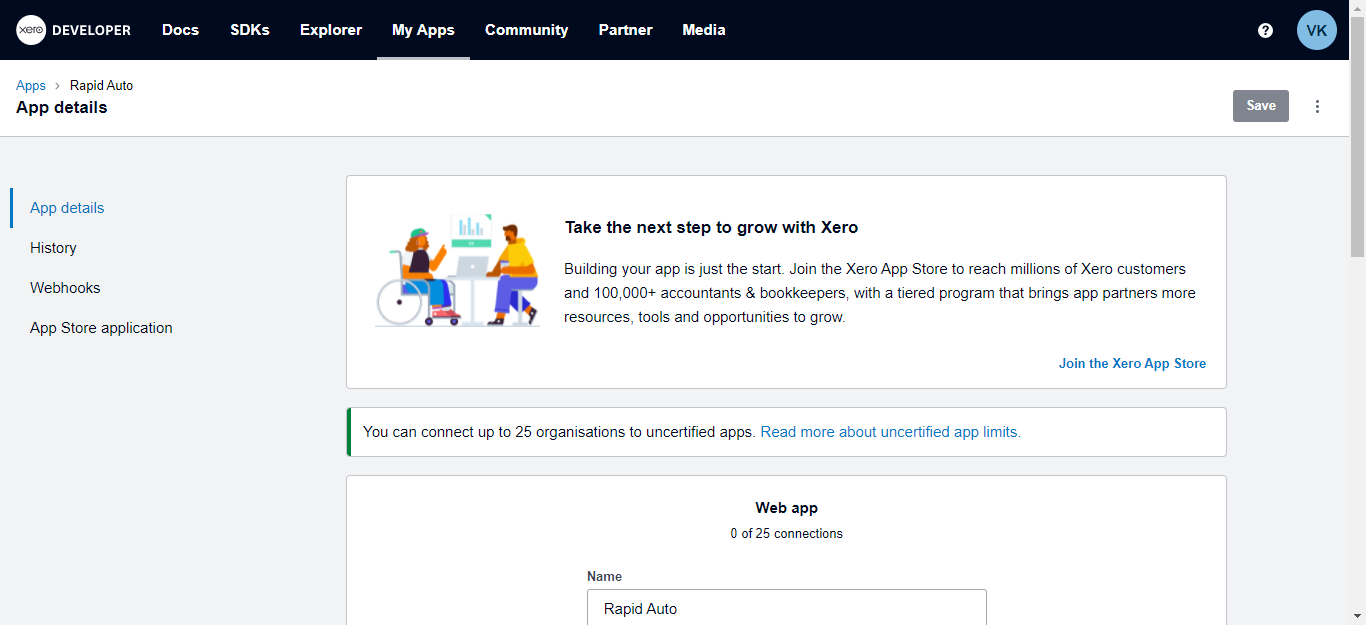
Task: Click the Name field containing Rapid Auto
Action: coord(786,608)
